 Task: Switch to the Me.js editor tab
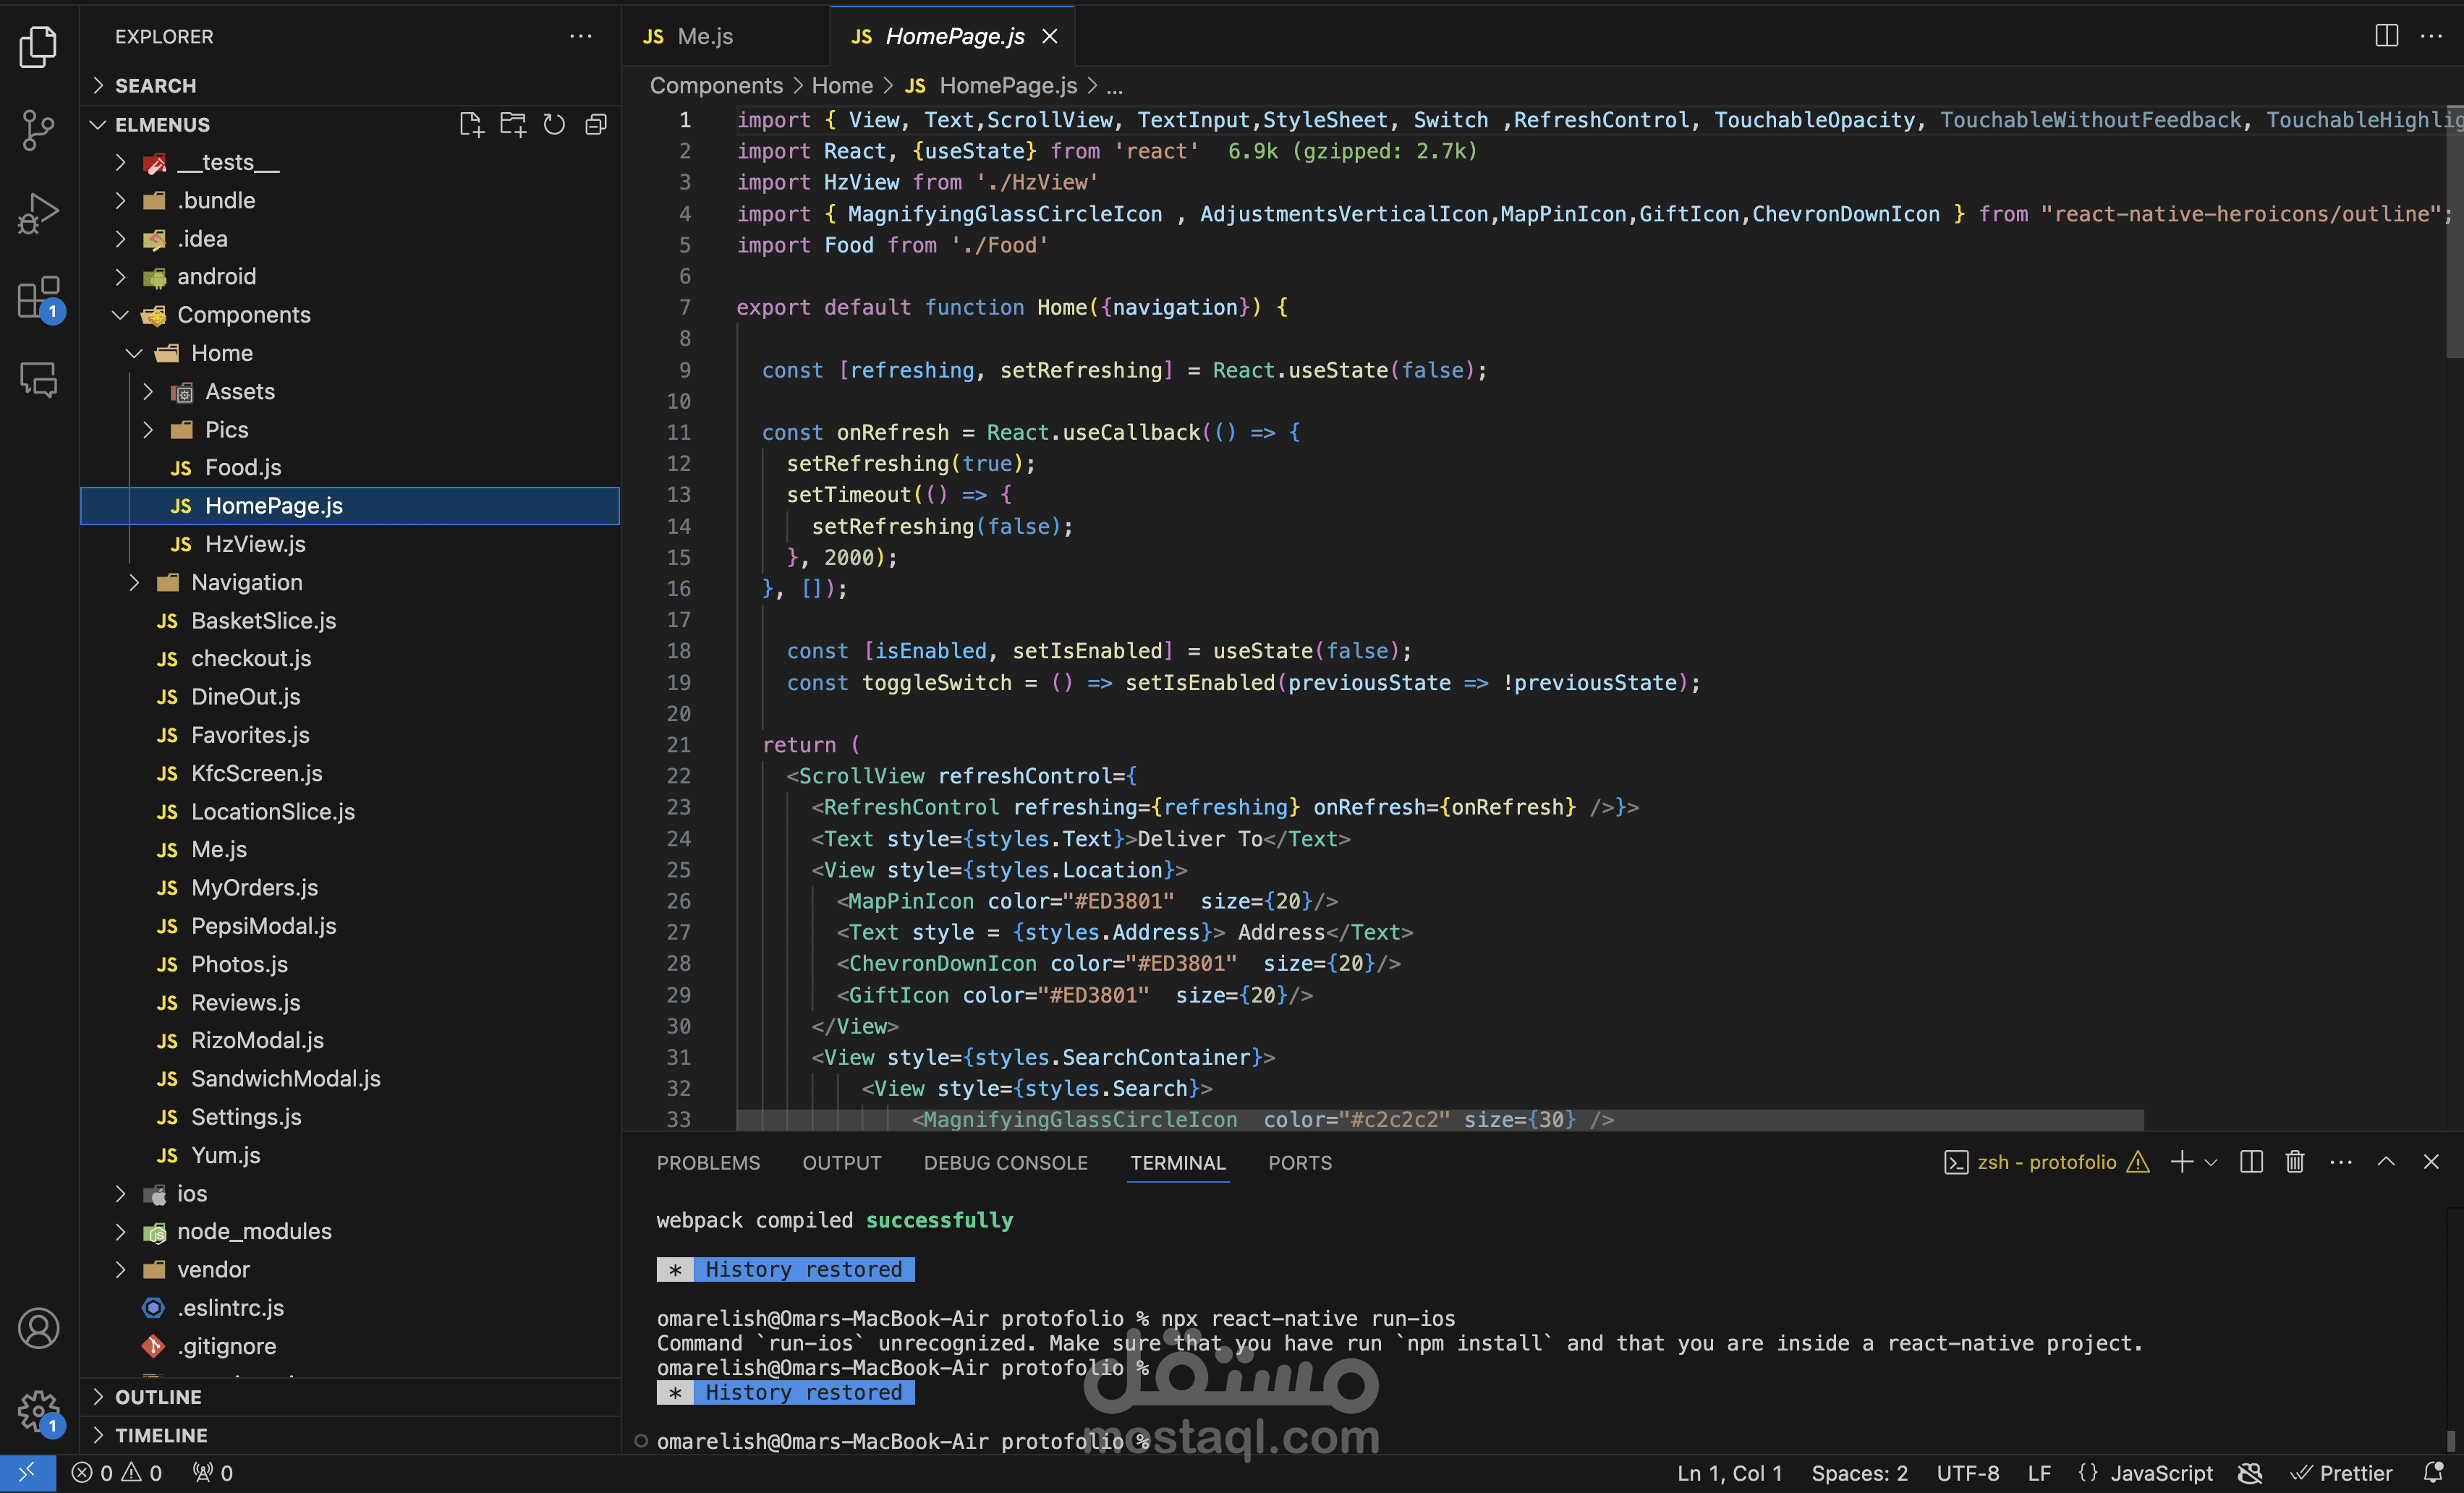coord(726,36)
